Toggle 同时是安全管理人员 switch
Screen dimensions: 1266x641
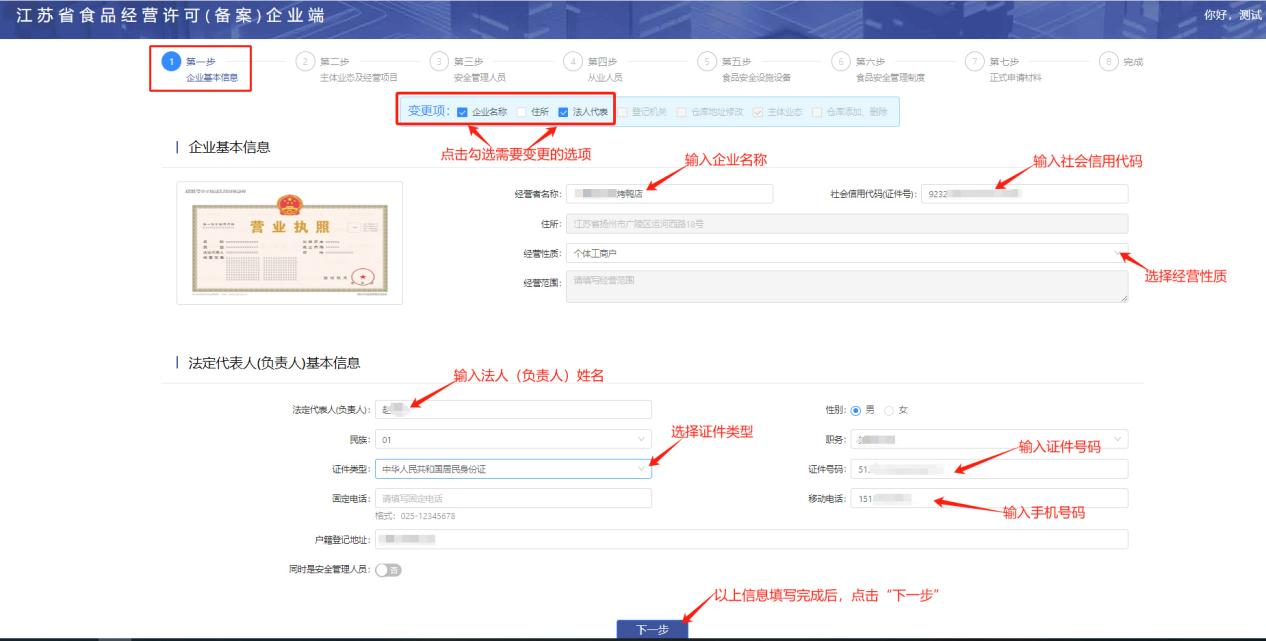point(387,570)
